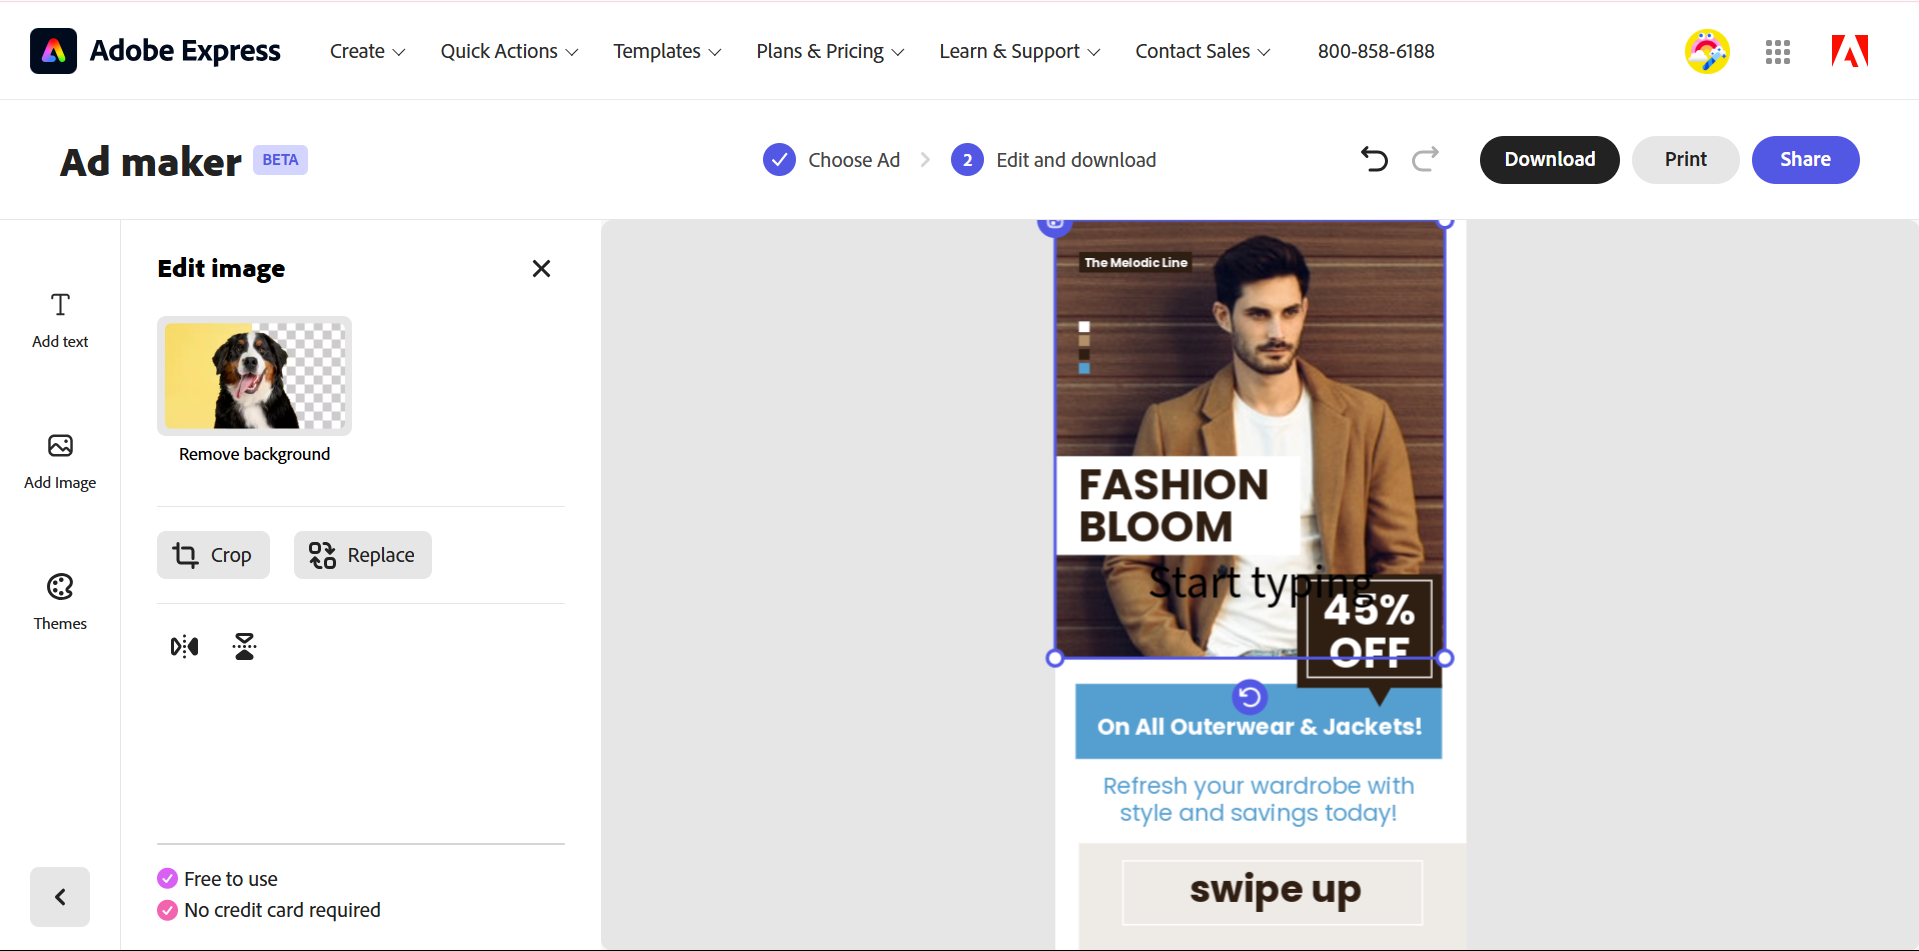Flip the image vertically
The width and height of the screenshot is (1919, 951).
pyautogui.click(x=244, y=646)
